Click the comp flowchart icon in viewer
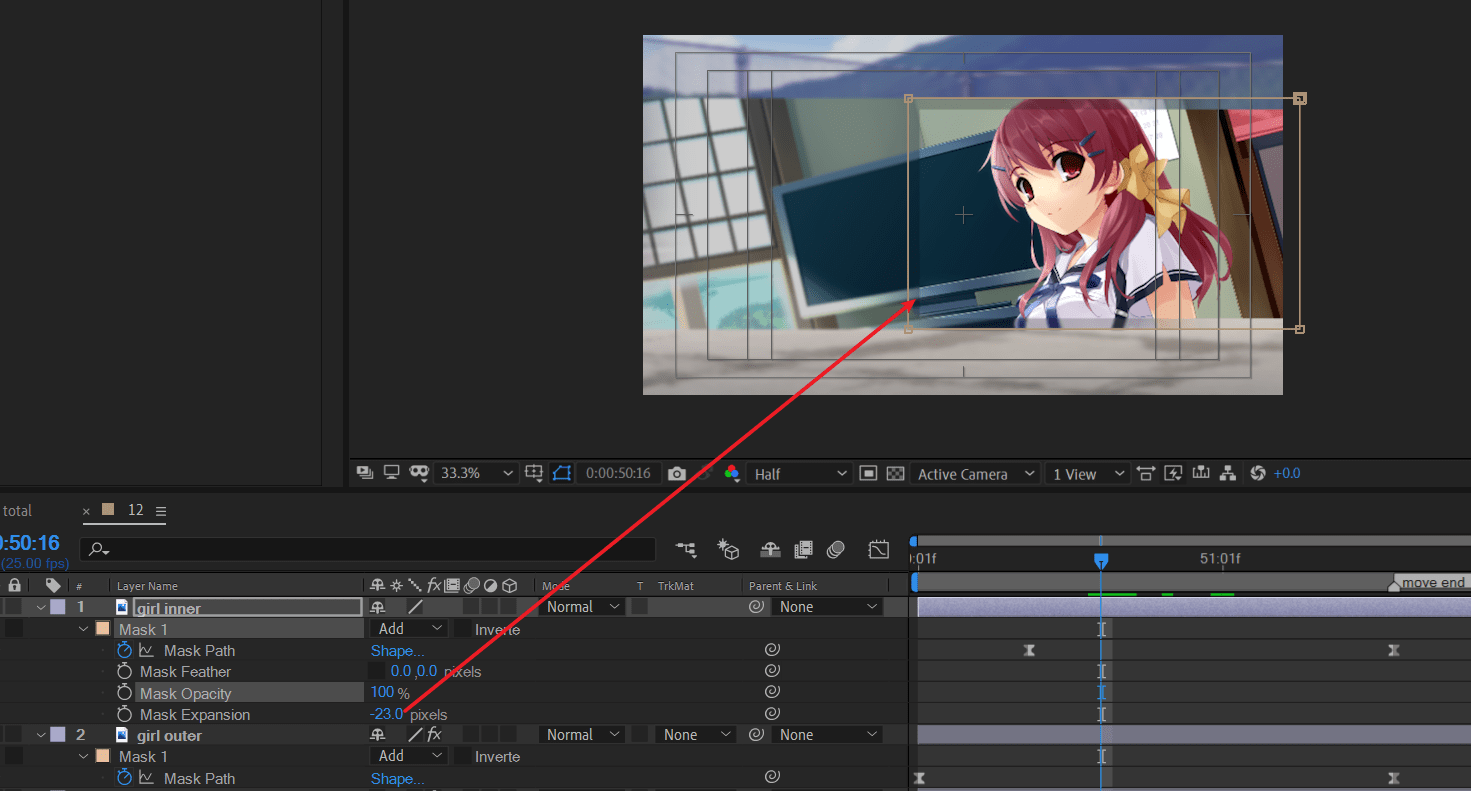Image resolution: width=1471 pixels, height=791 pixels. [1228, 473]
